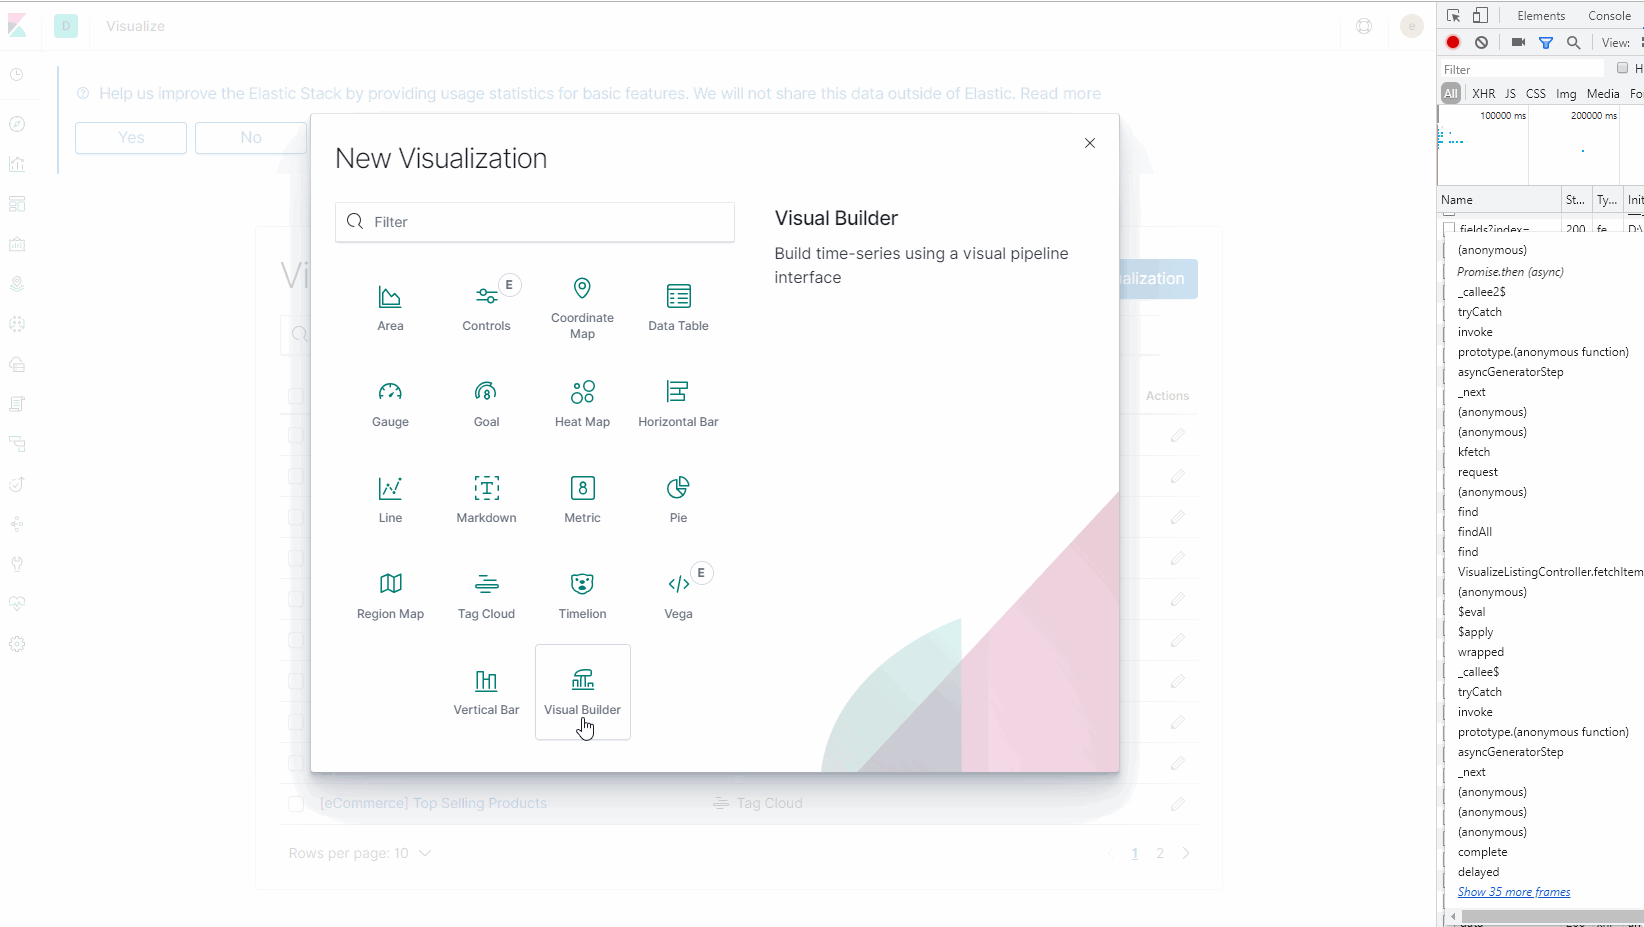Choose the Vertical Bar visualization
1644x927 pixels.
click(x=486, y=692)
